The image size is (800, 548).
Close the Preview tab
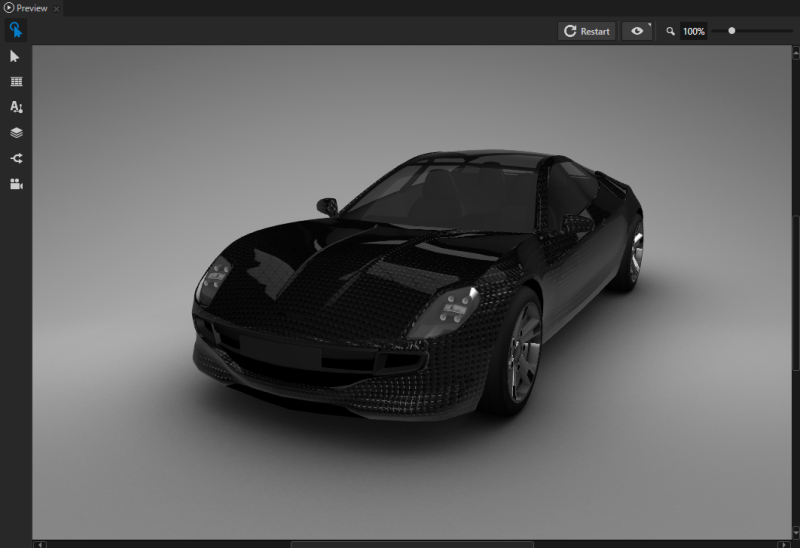point(57,8)
